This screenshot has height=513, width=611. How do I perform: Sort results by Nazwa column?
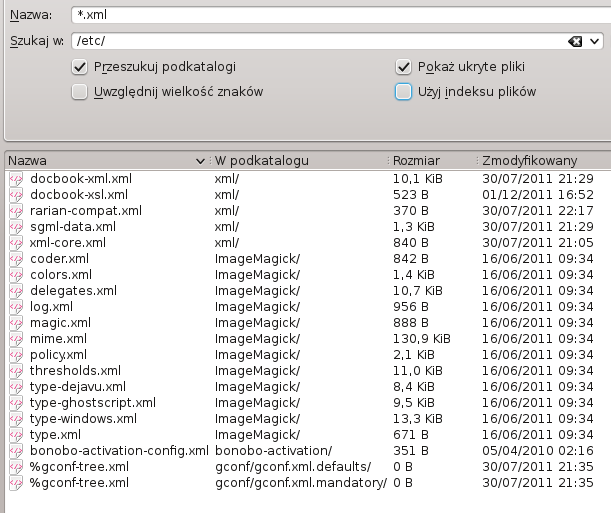pyautogui.click(x=100, y=160)
